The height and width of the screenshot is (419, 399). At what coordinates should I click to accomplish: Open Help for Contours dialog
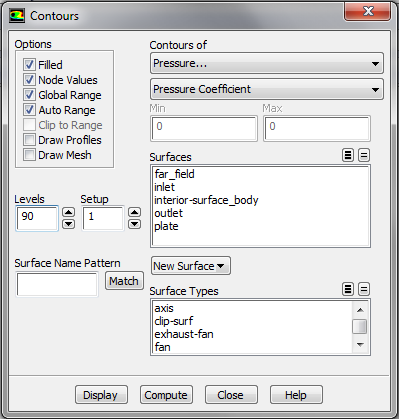point(296,395)
